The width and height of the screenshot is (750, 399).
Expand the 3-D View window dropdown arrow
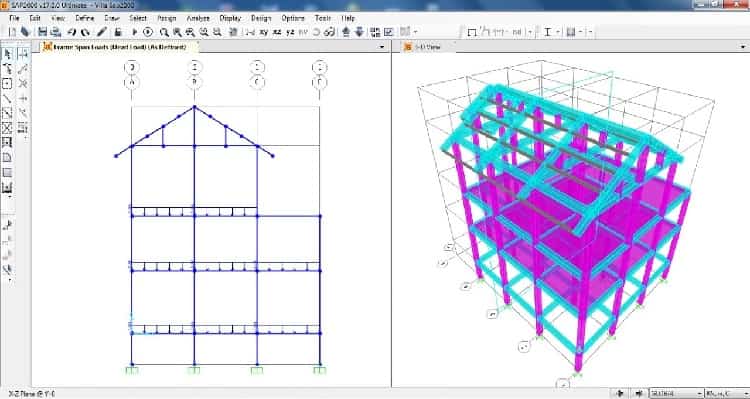point(743,47)
